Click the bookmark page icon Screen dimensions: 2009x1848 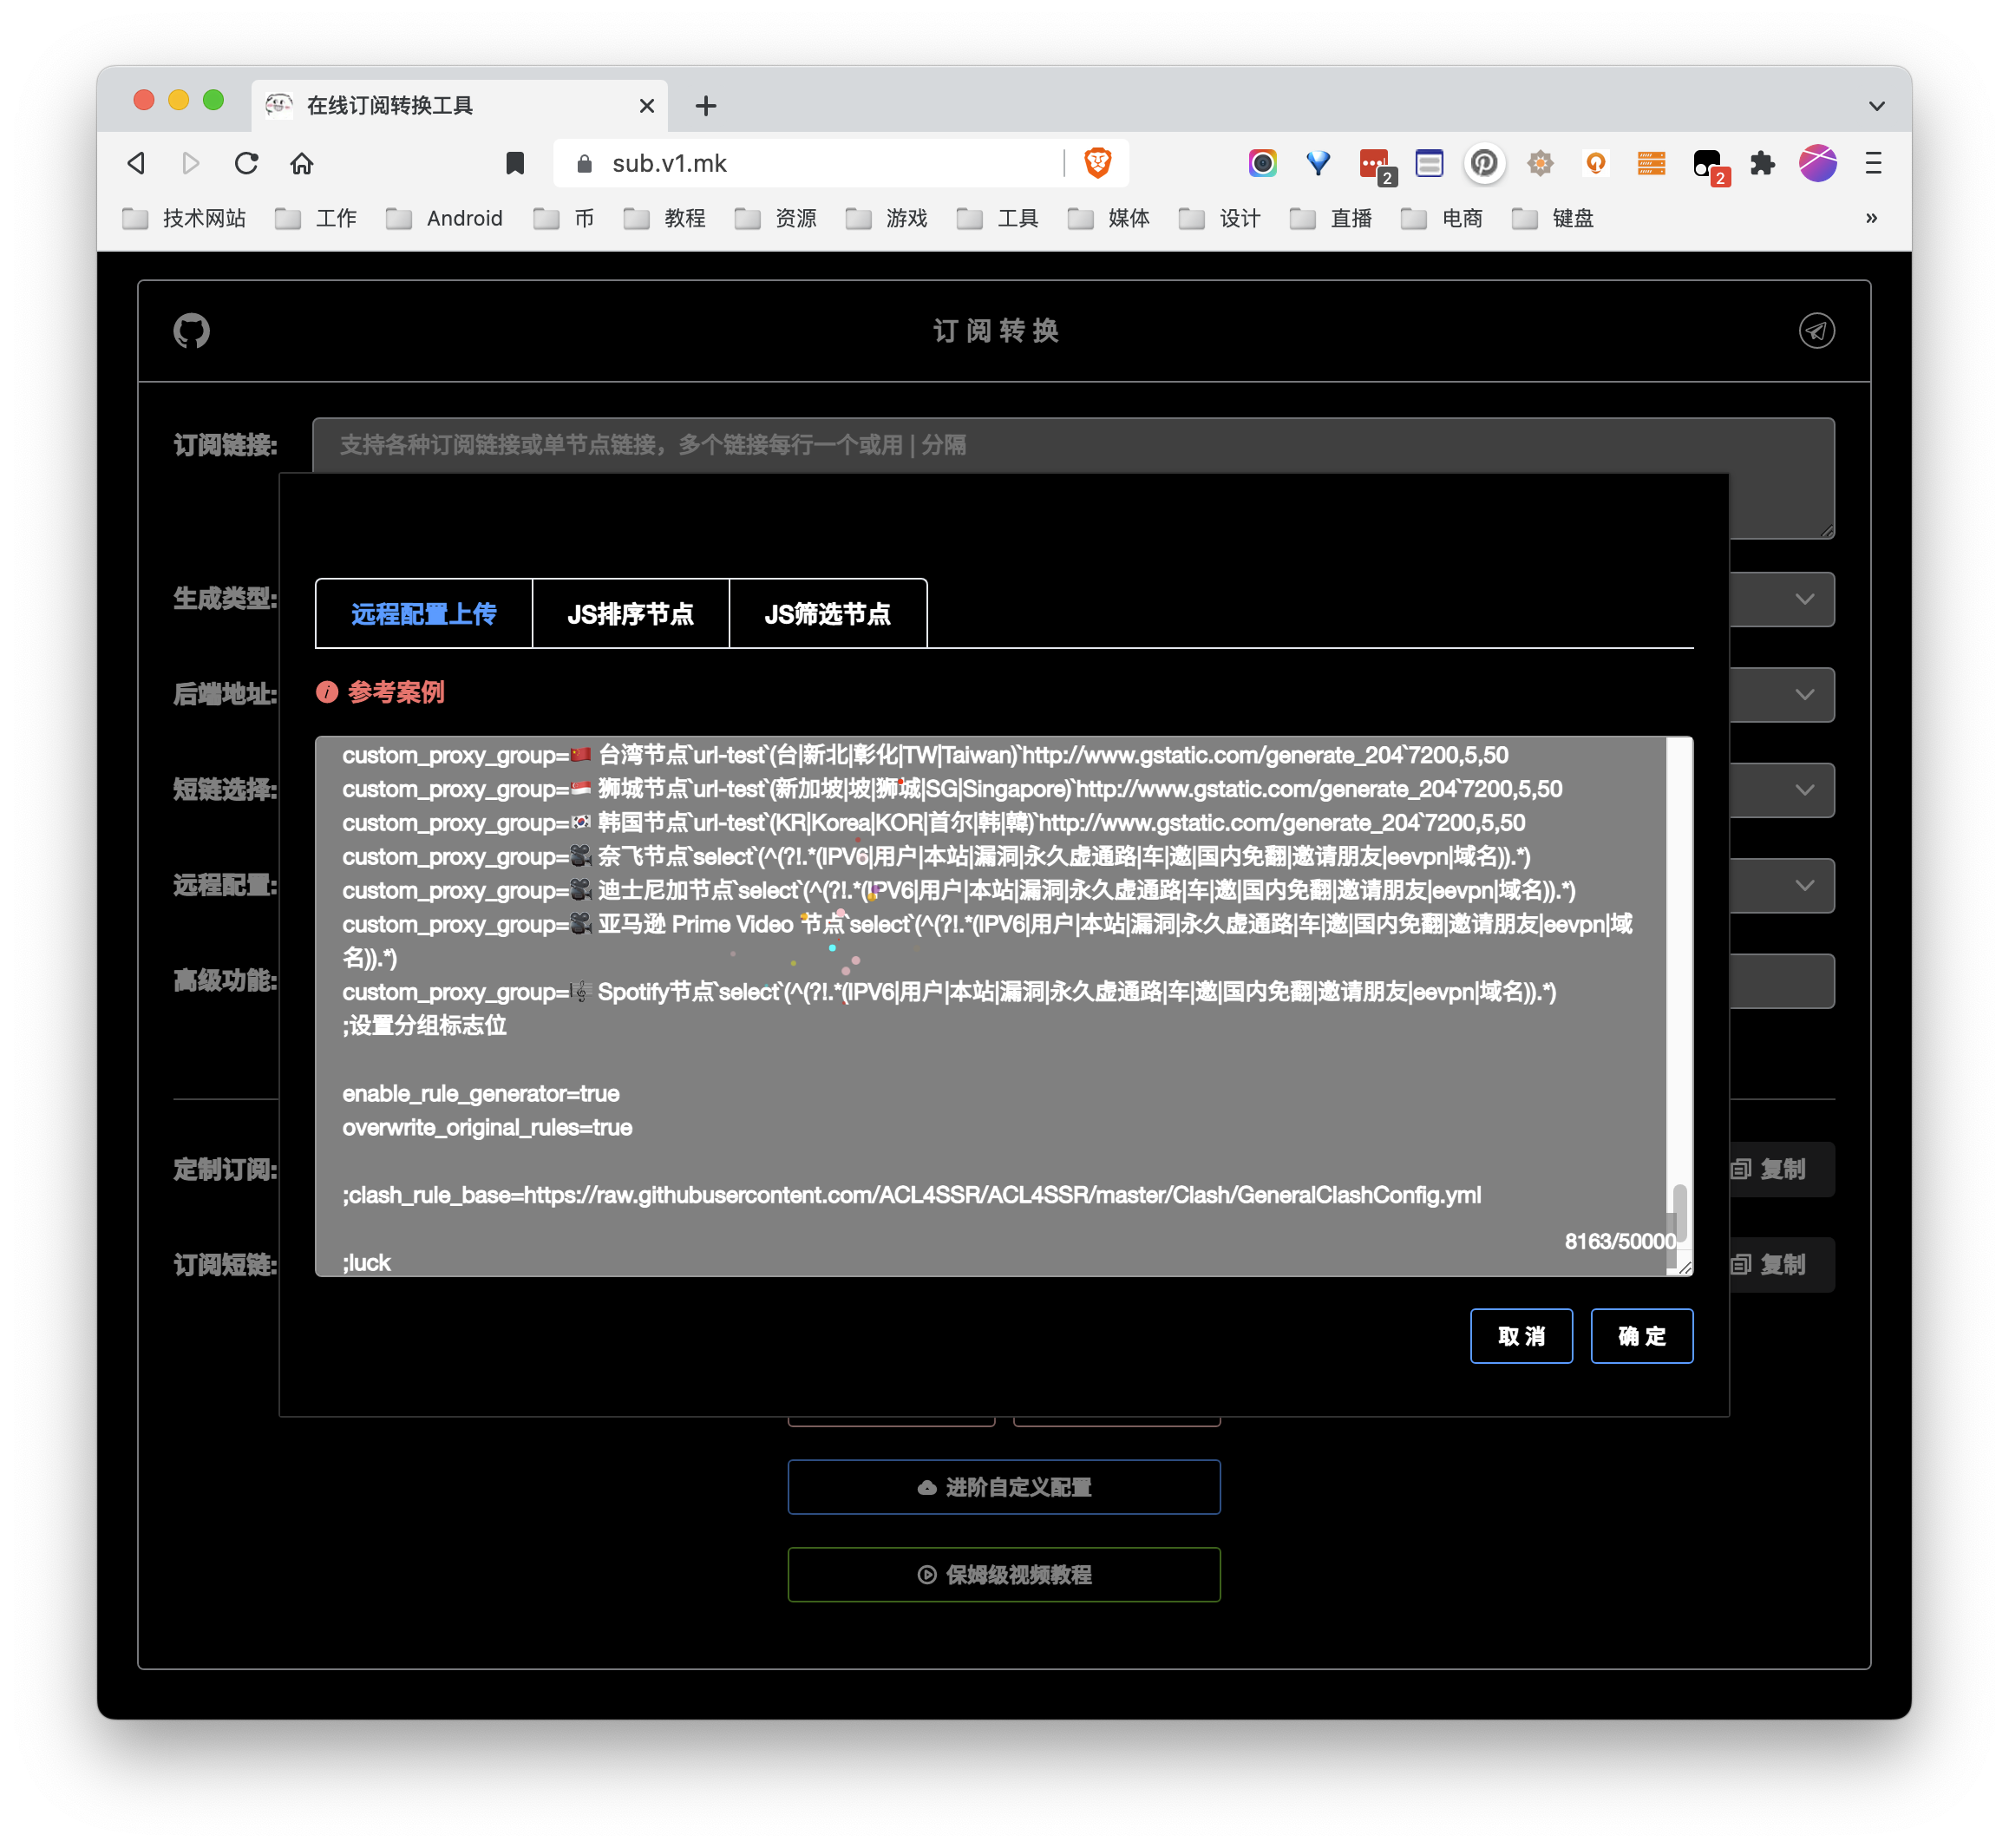point(515,163)
